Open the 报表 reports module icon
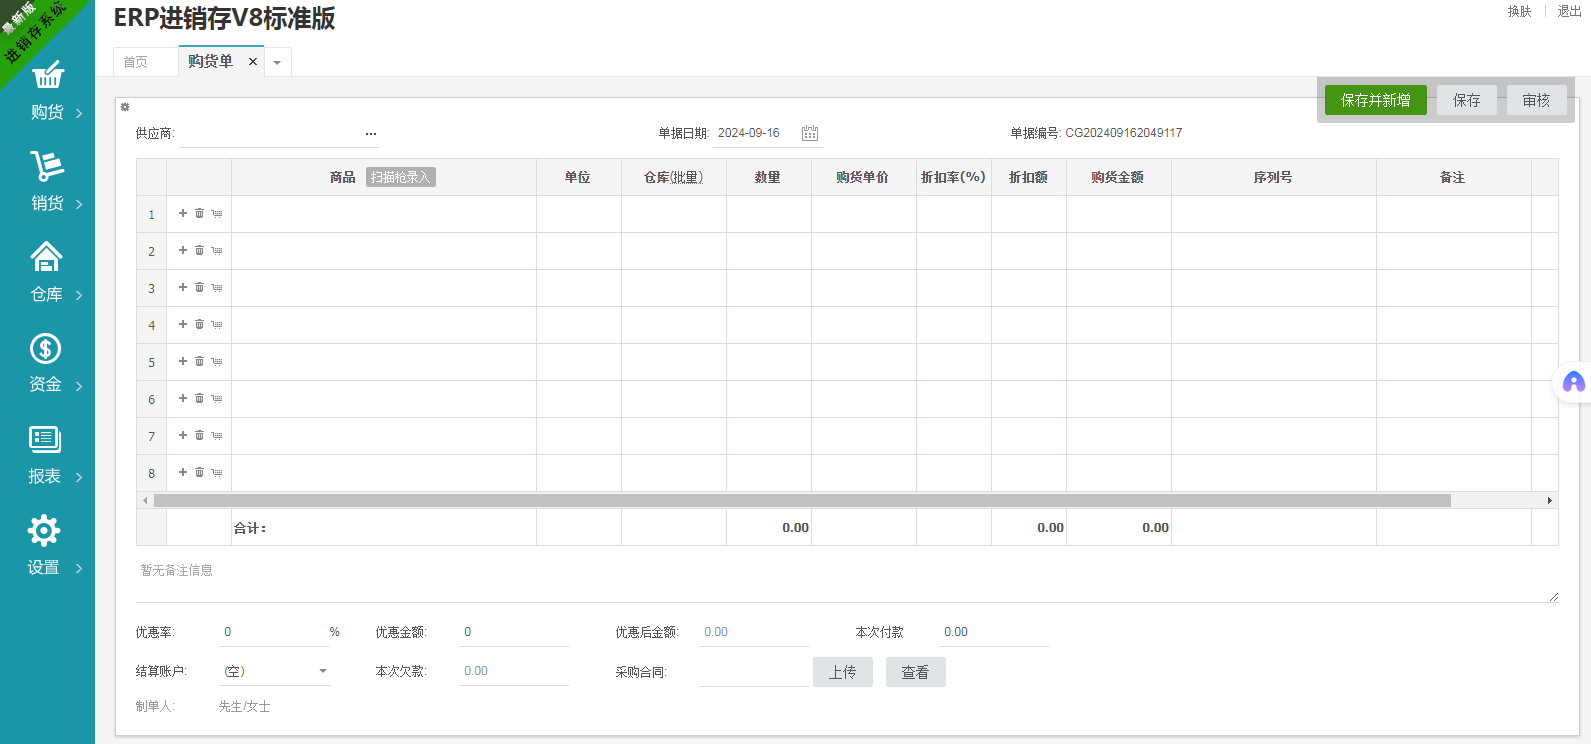This screenshot has height=744, width=1591. tap(45, 439)
